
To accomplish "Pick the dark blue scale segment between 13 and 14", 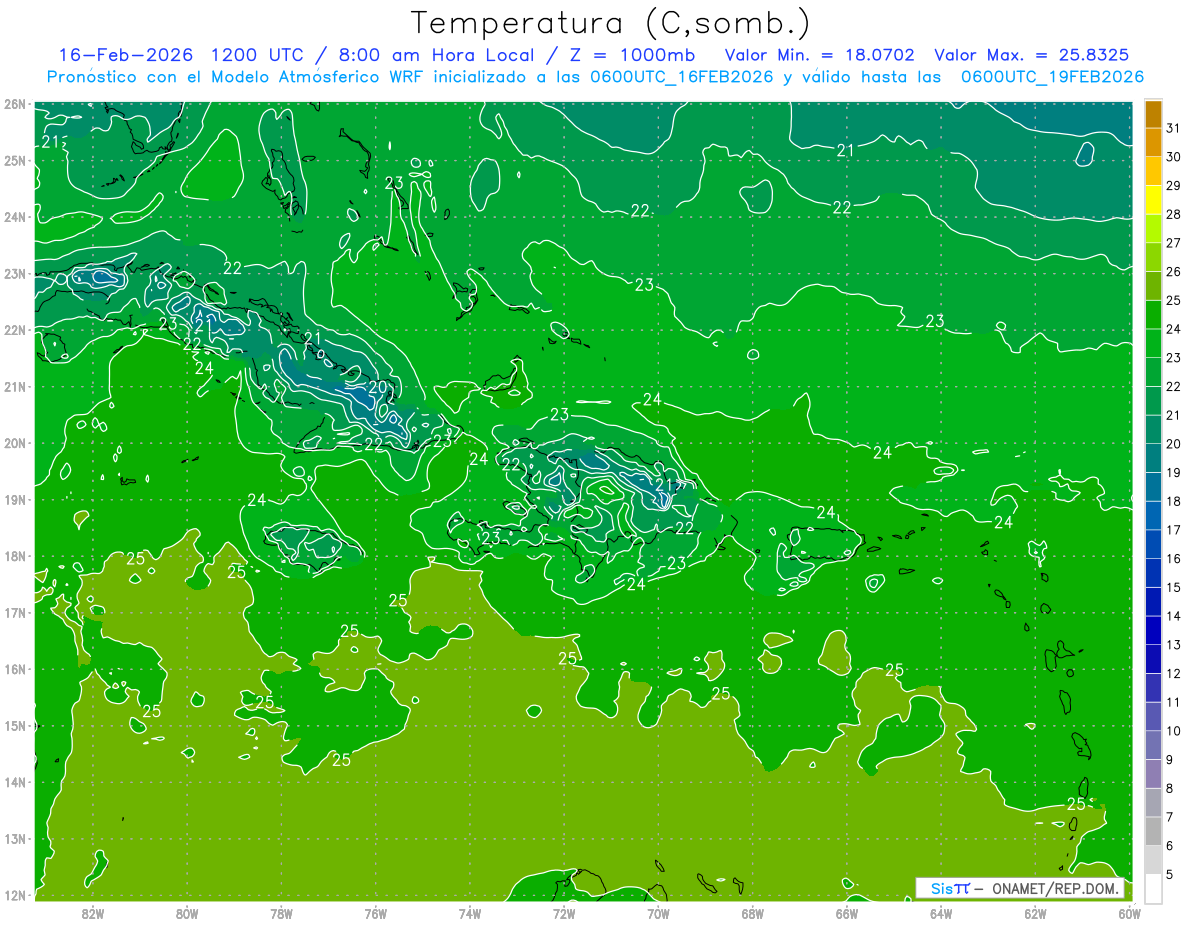I will click(x=1153, y=631).
